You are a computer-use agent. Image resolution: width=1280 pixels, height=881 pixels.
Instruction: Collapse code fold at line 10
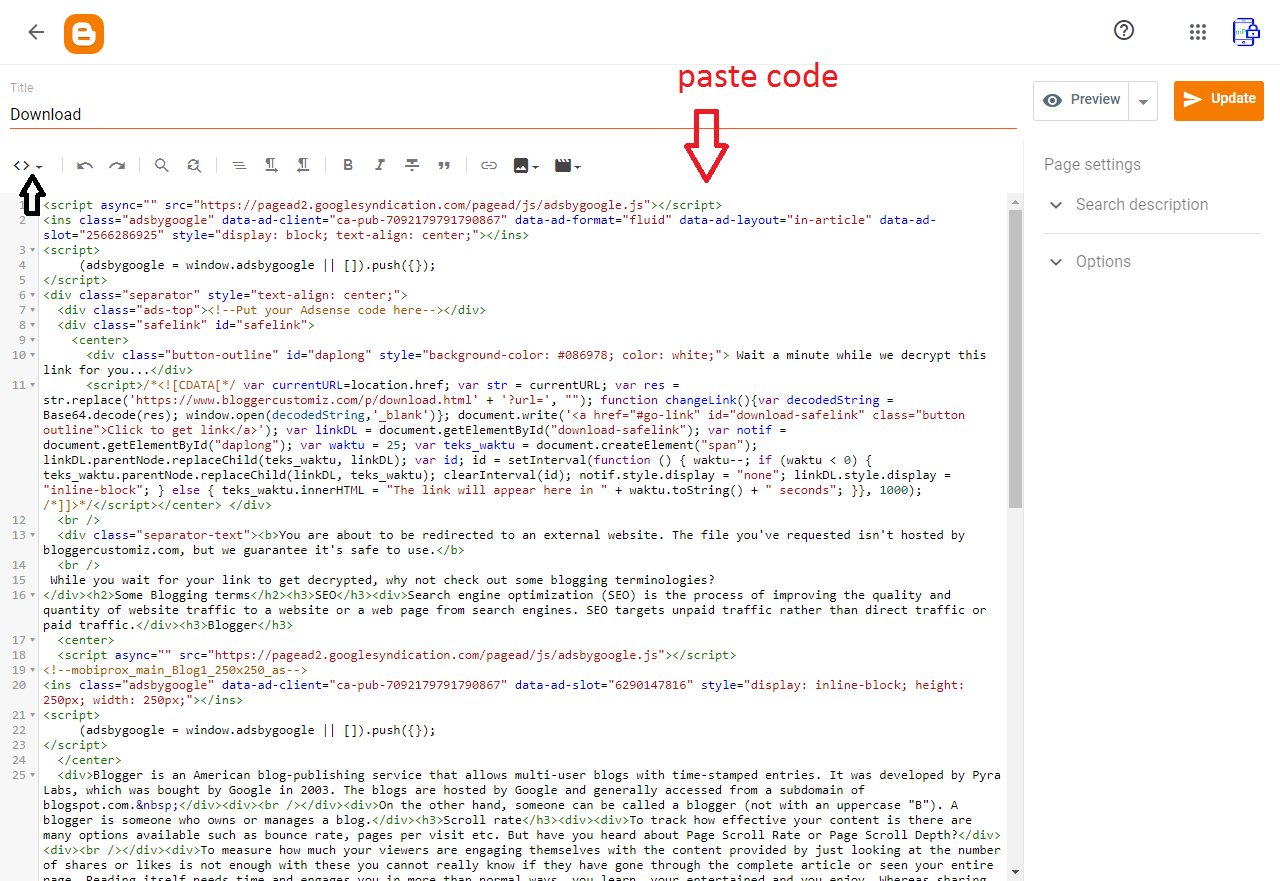35,355
